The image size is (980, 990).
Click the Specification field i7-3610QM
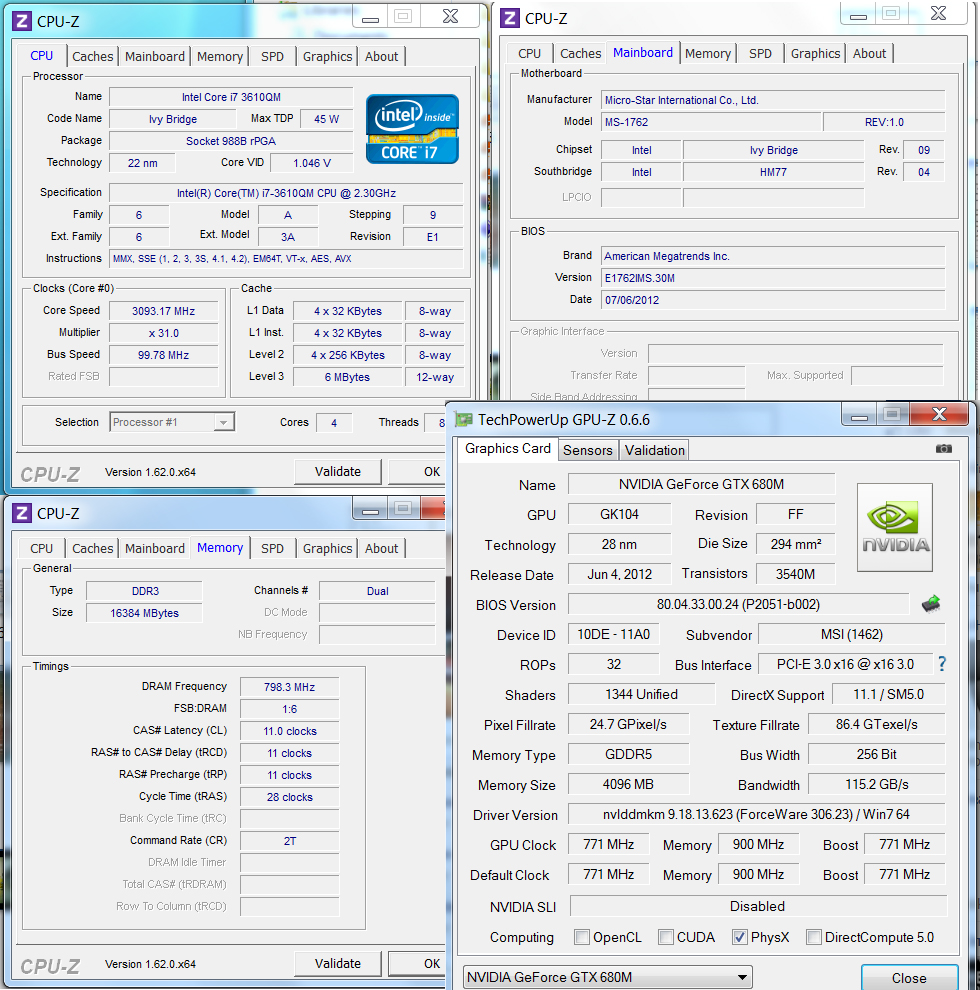[286, 193]
